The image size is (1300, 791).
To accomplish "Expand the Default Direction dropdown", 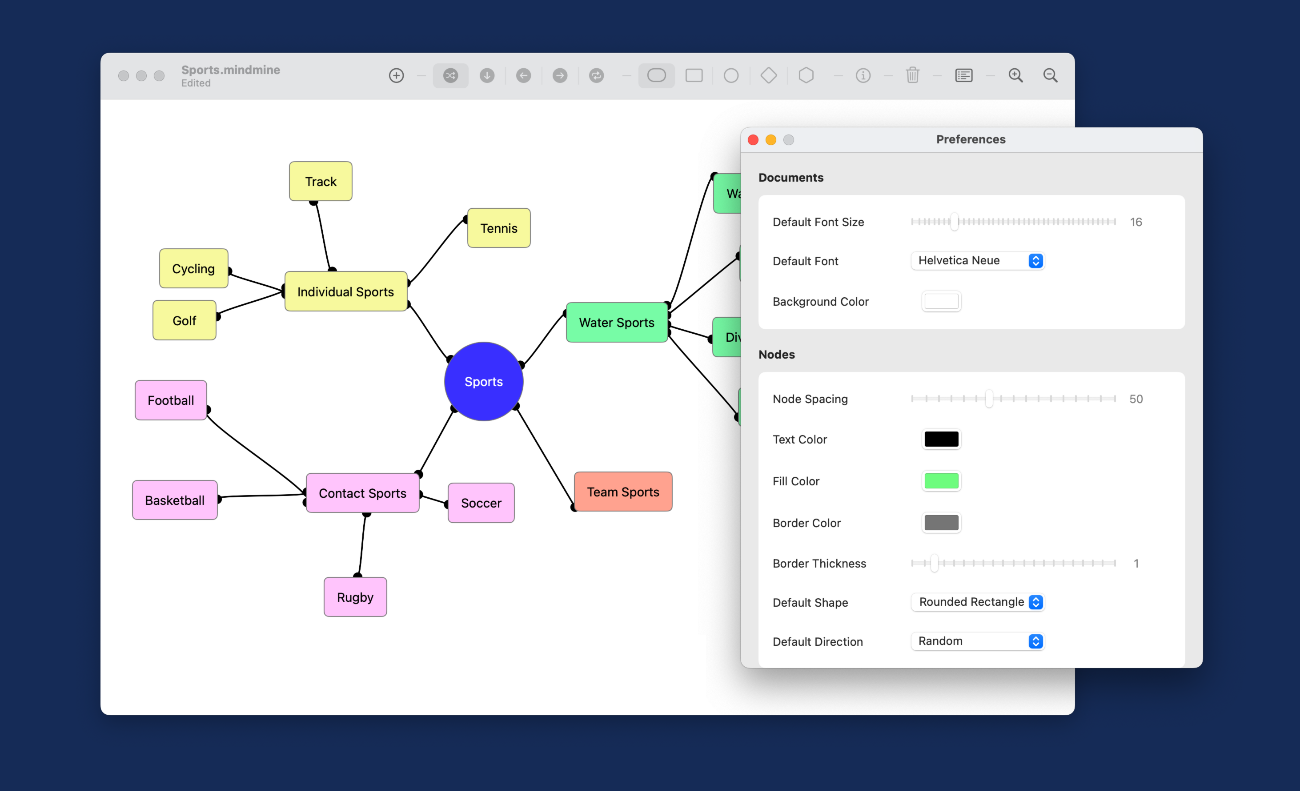I will click(x=977, y=641).
